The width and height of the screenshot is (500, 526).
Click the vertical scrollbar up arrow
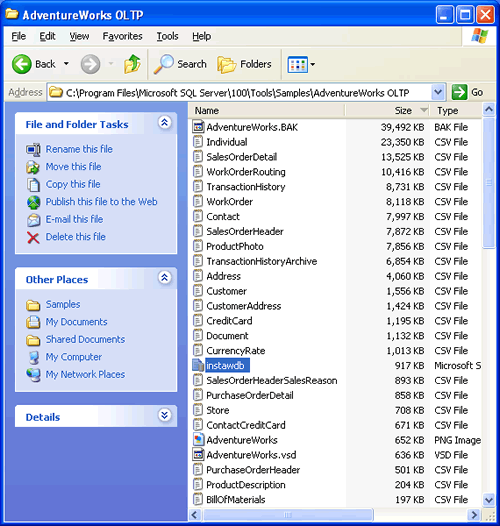[489, 110]
